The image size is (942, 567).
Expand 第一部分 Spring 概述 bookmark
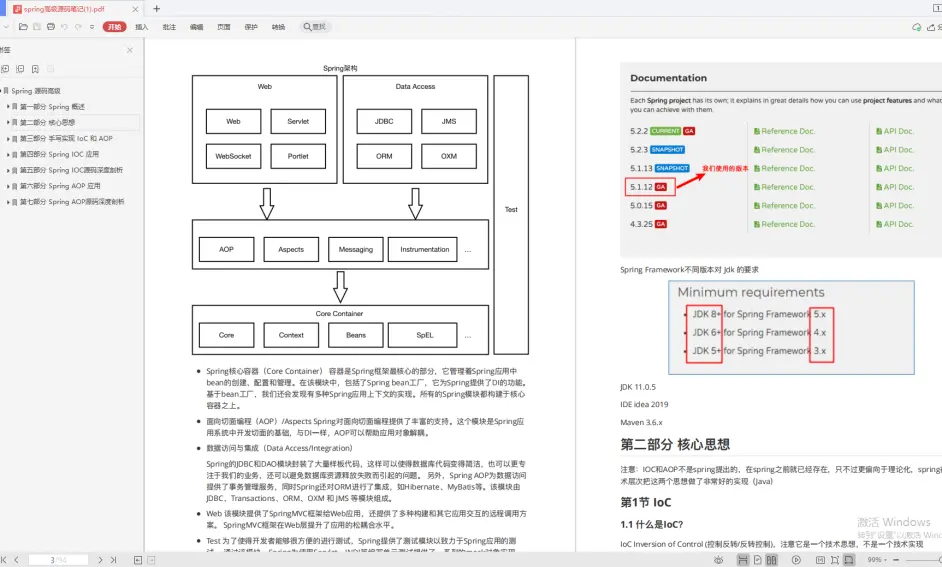point(8,106)
